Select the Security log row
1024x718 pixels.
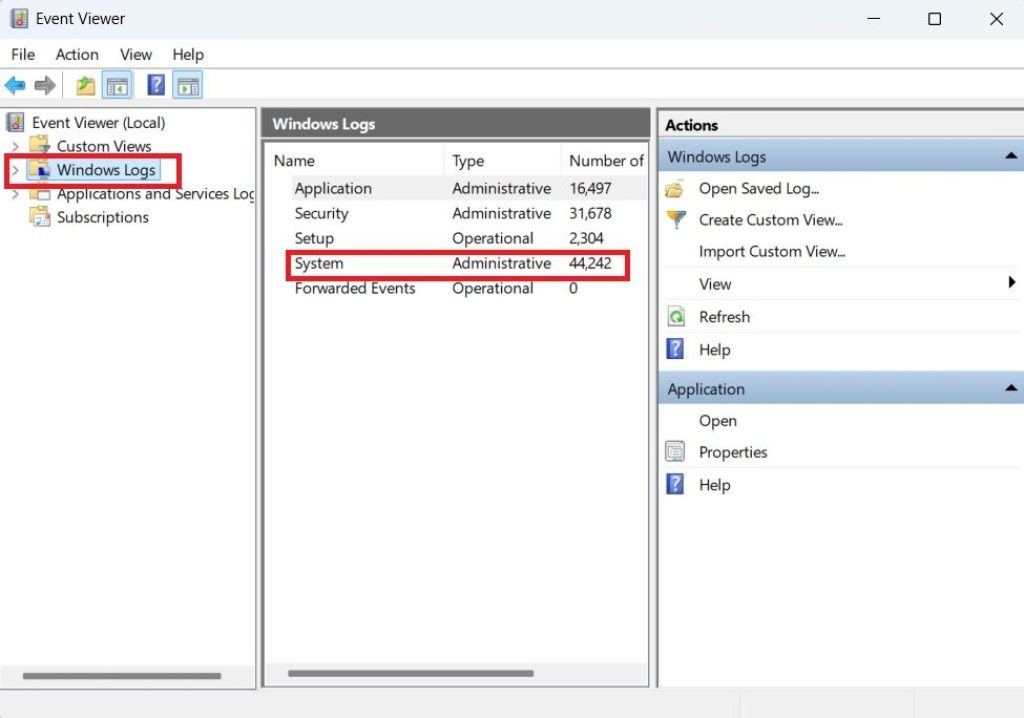pyautogui.click(x=468, y=213)
